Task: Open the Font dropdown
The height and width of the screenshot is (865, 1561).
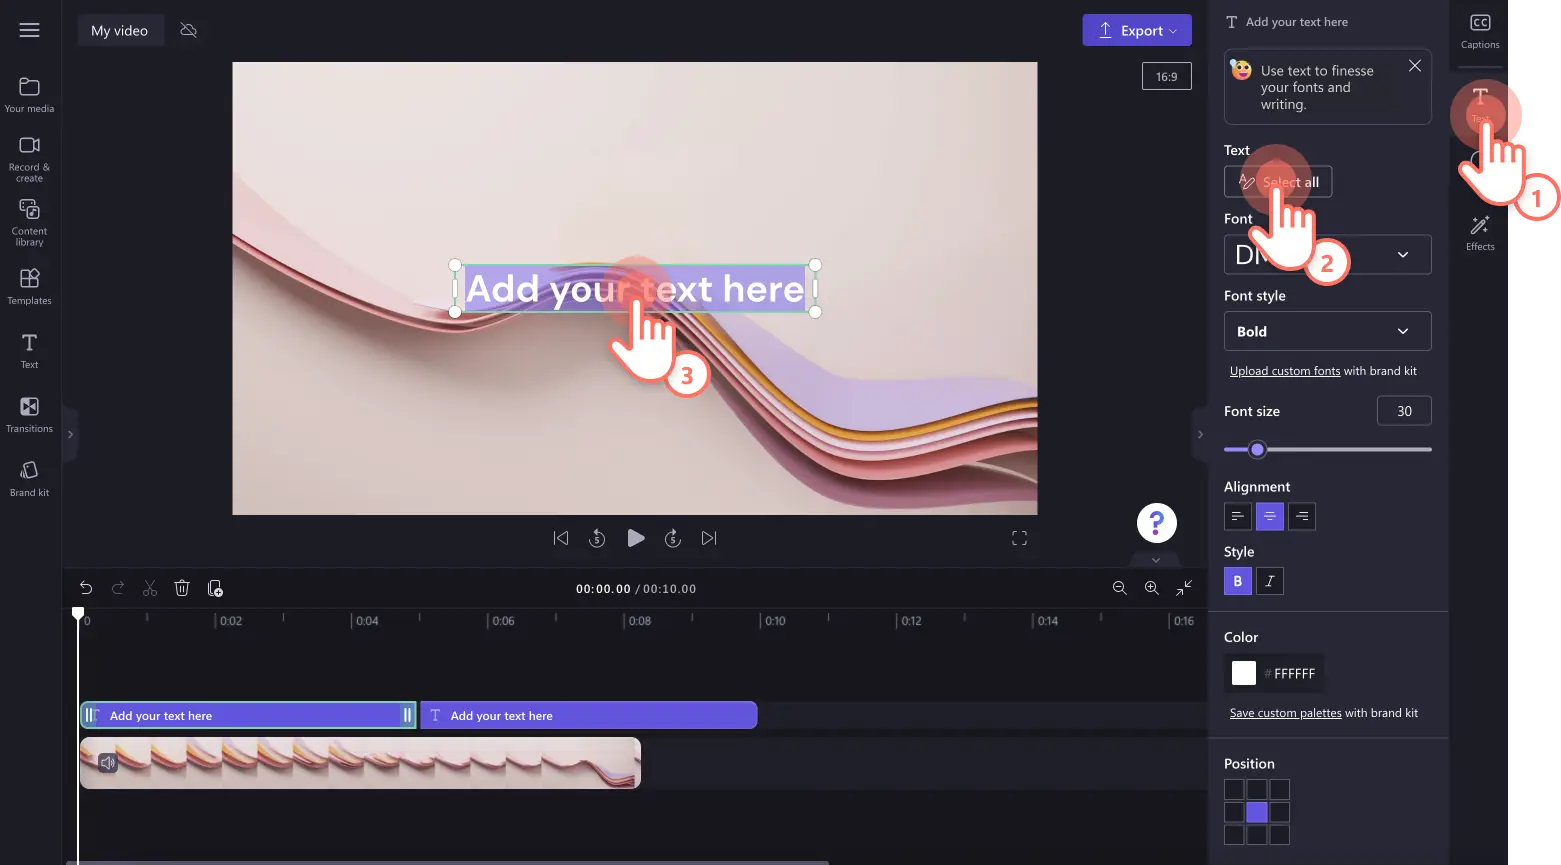Action: (x=1327, y=254)
